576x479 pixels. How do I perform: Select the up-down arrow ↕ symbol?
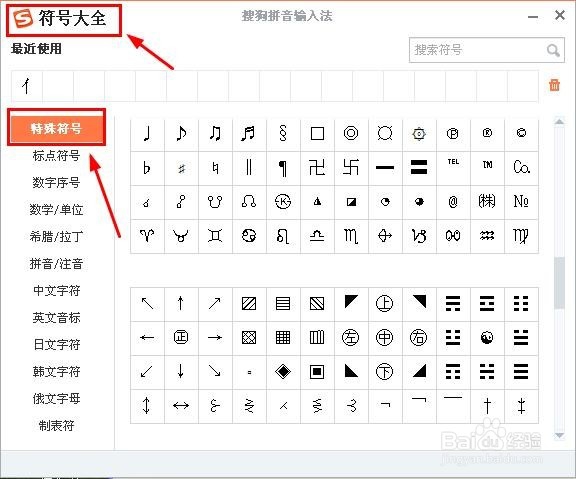147,406
